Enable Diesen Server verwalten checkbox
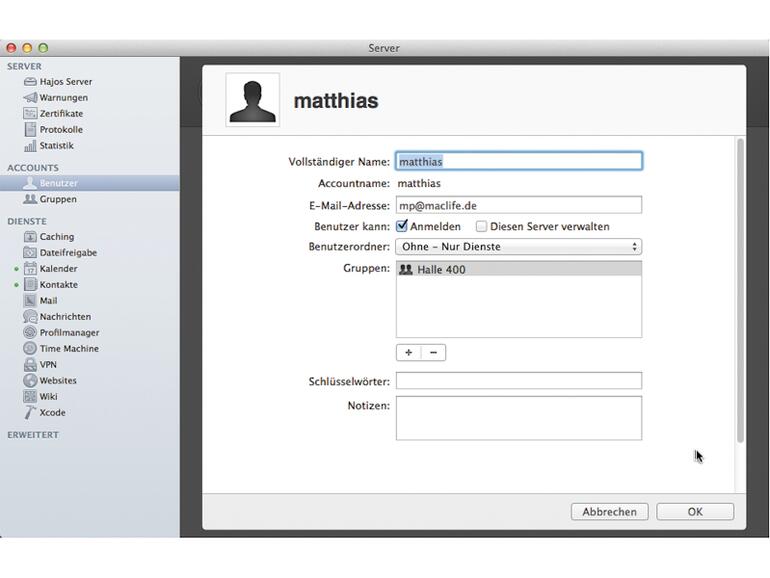 [481, 226]
